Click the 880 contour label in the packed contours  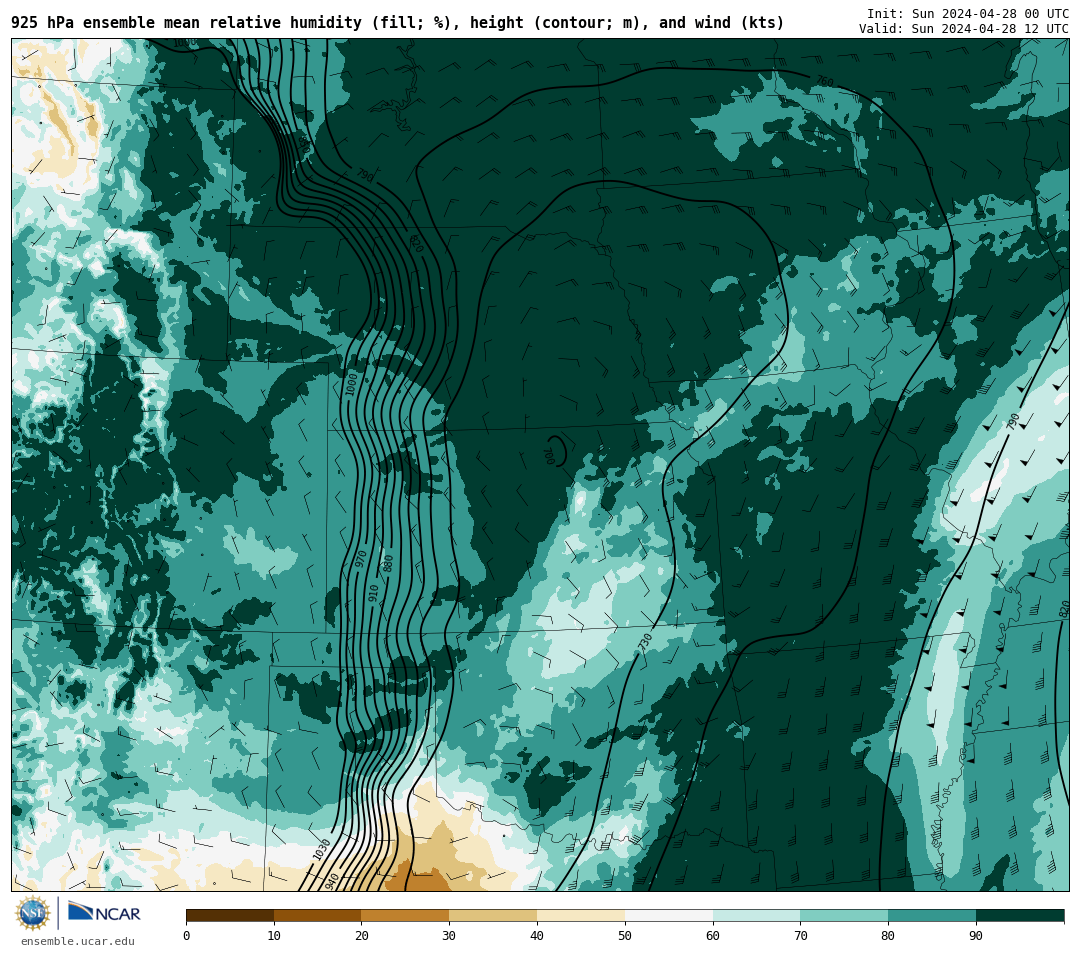388,563
